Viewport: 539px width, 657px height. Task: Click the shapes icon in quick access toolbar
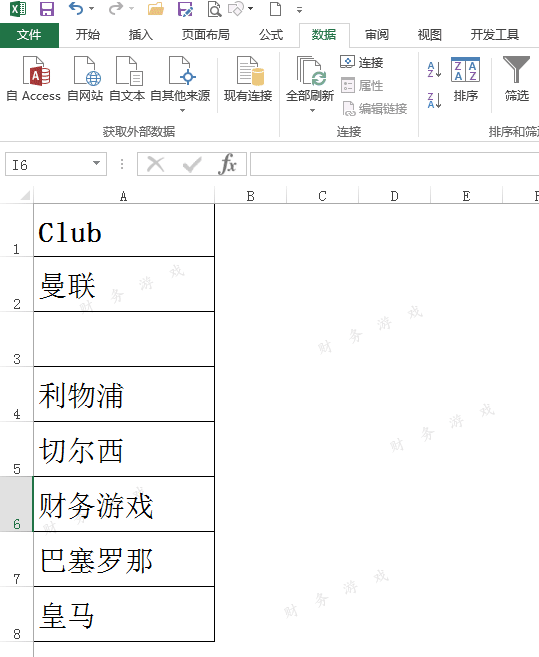(x=236, y=9)
